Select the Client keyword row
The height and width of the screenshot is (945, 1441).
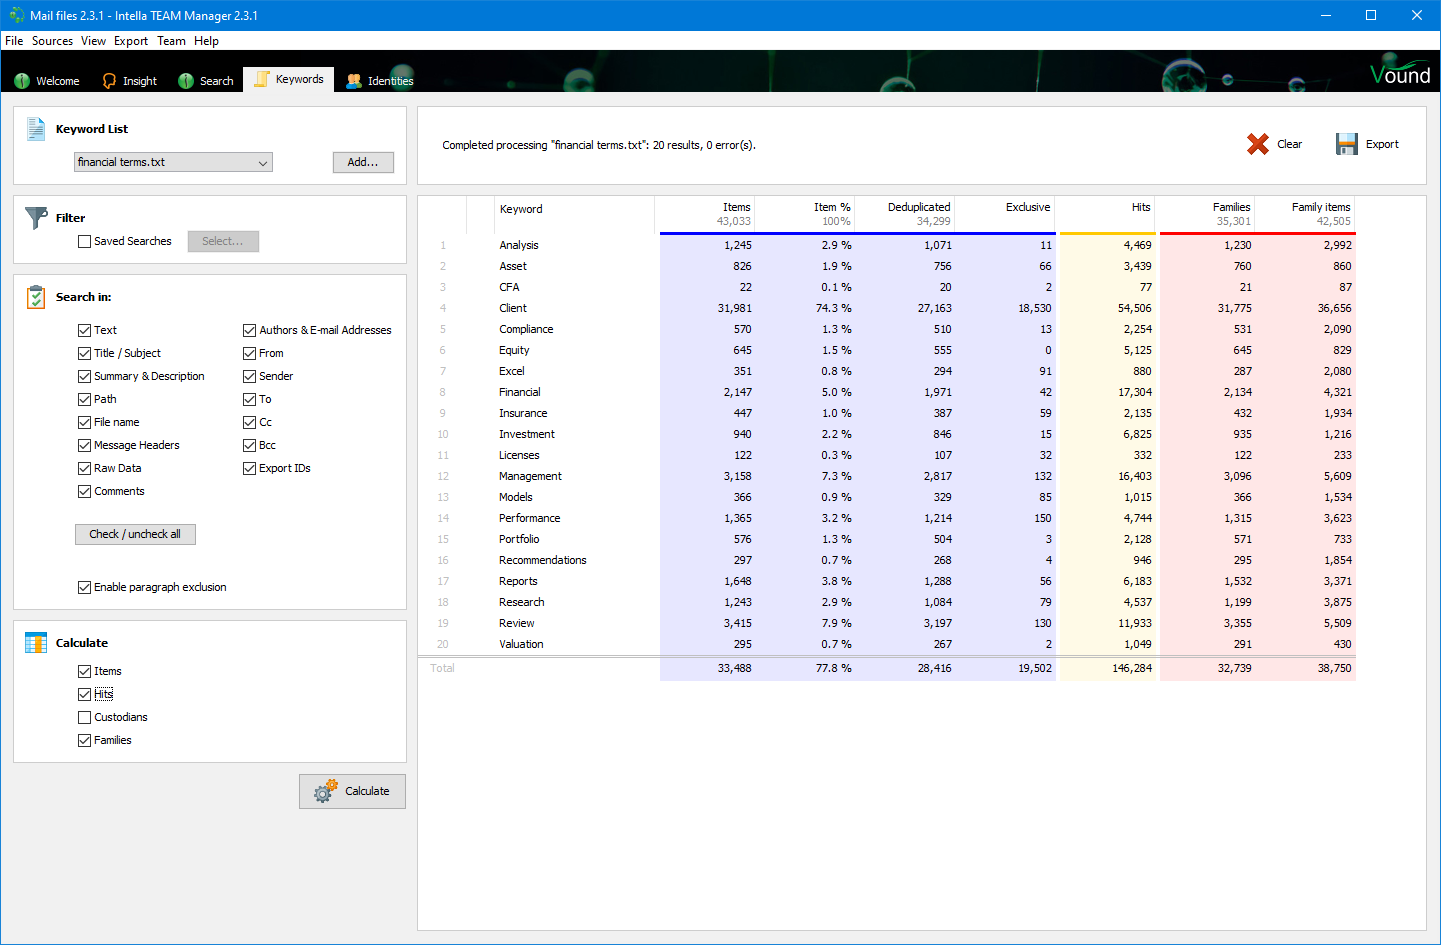tap(513, 309)
